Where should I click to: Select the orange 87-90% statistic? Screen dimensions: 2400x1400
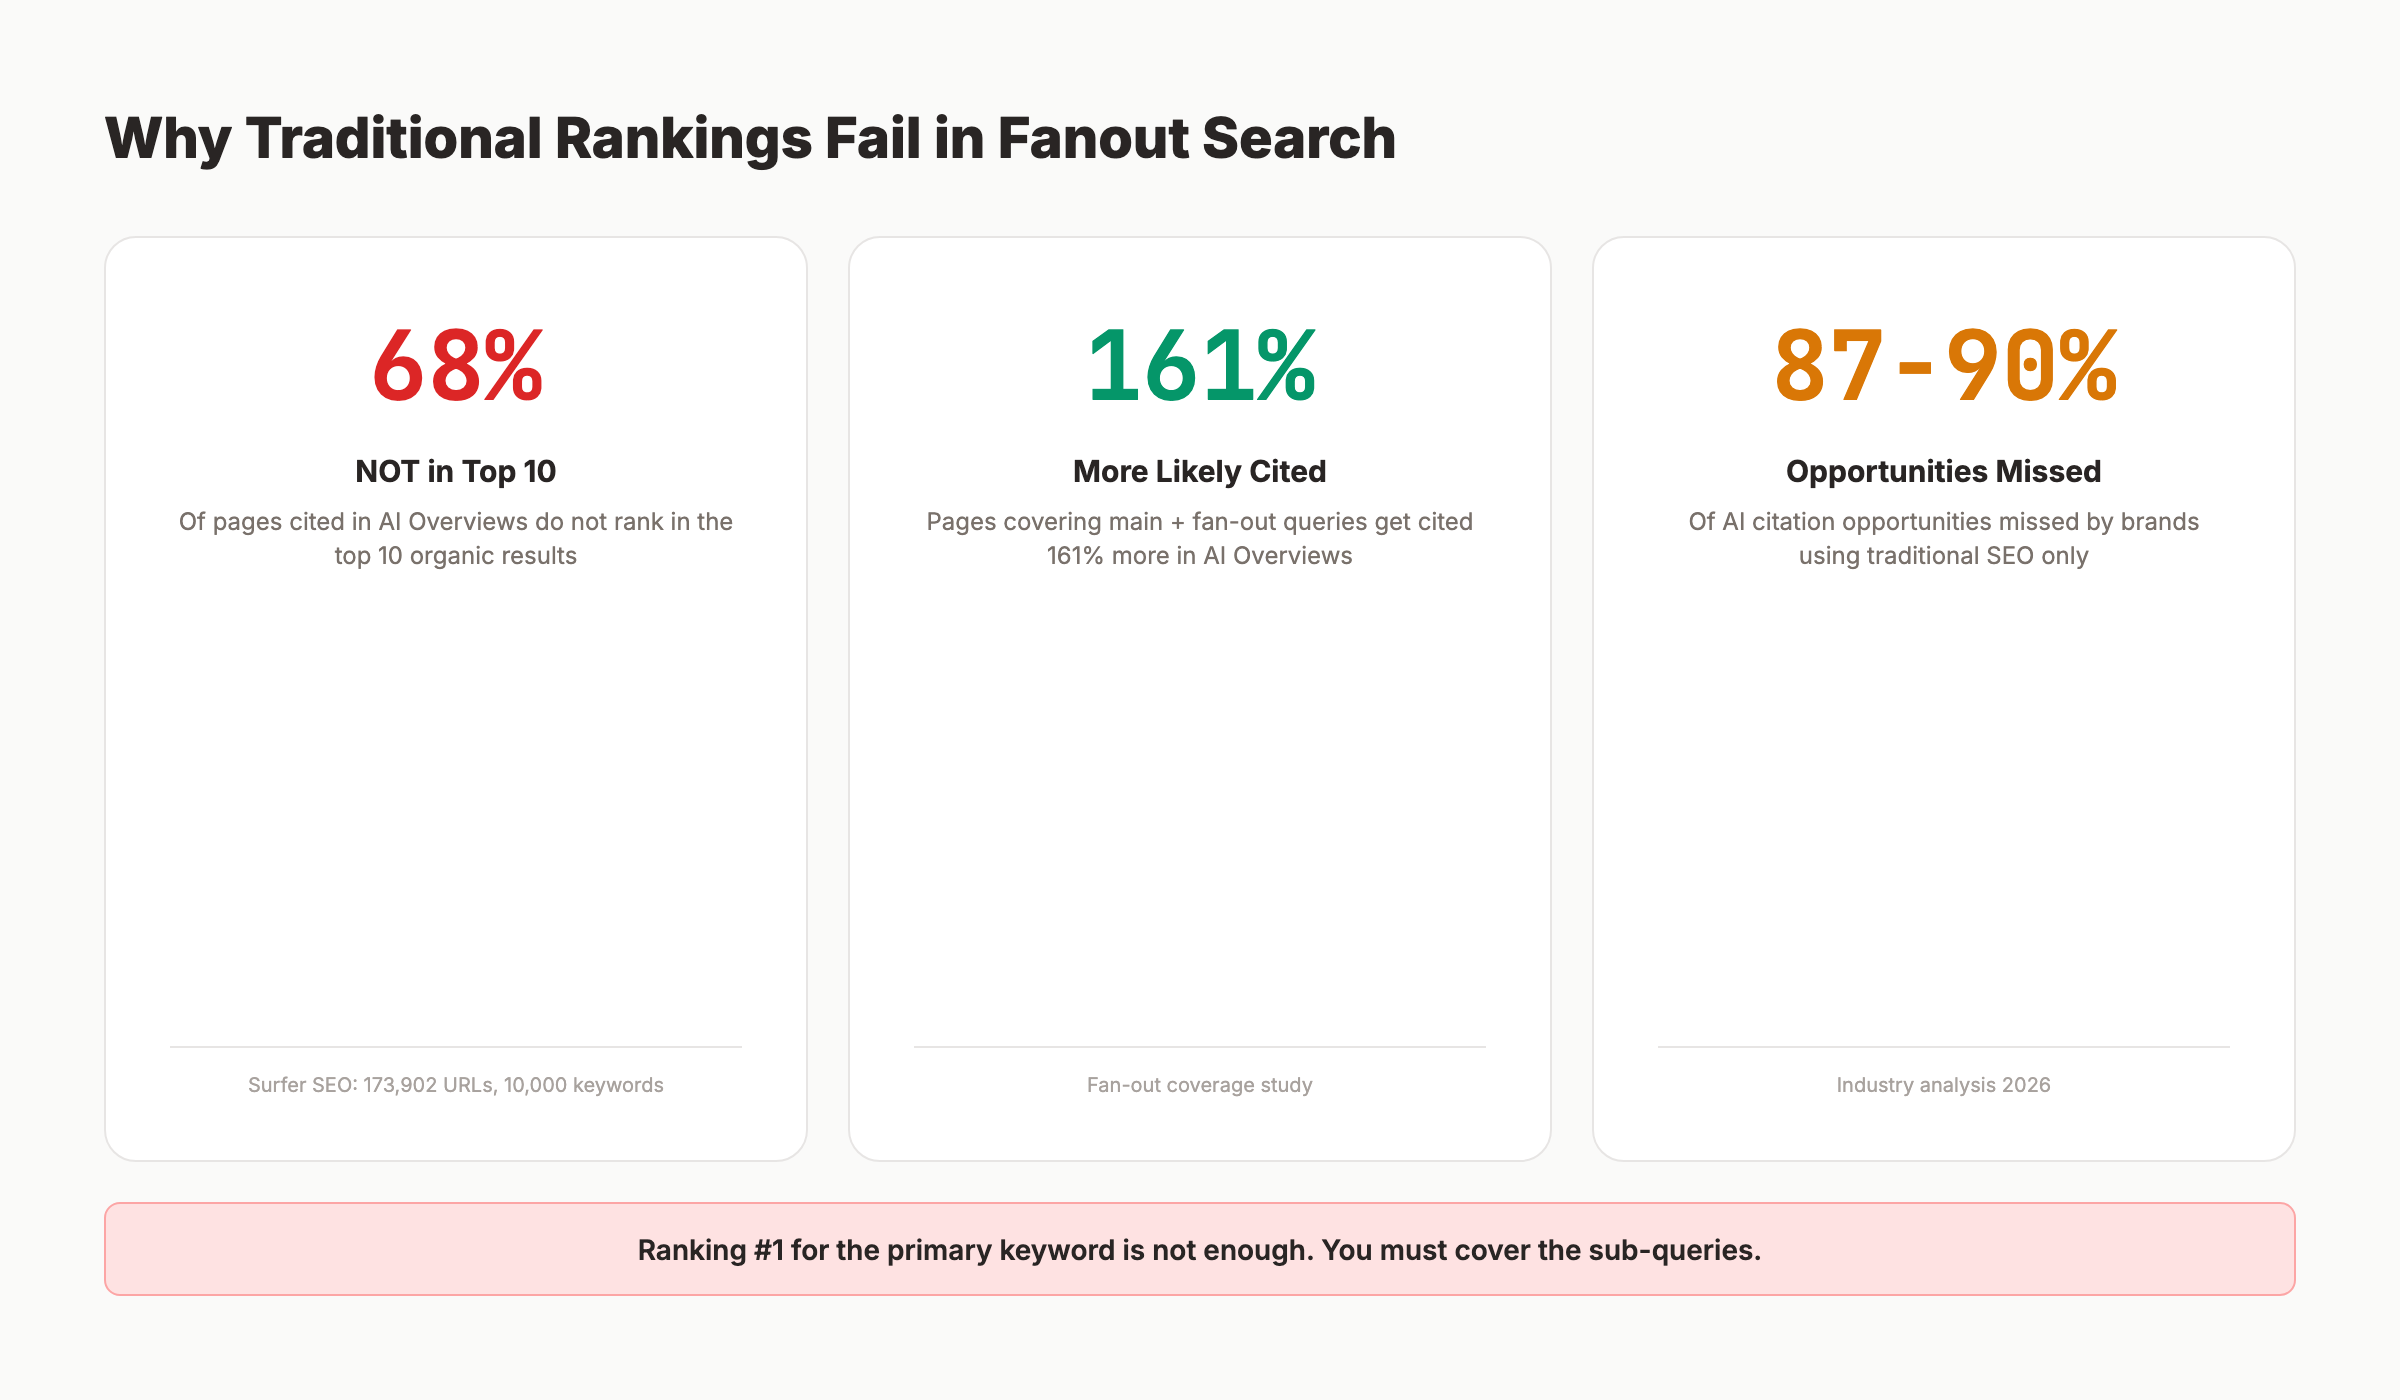point(1944,366)
